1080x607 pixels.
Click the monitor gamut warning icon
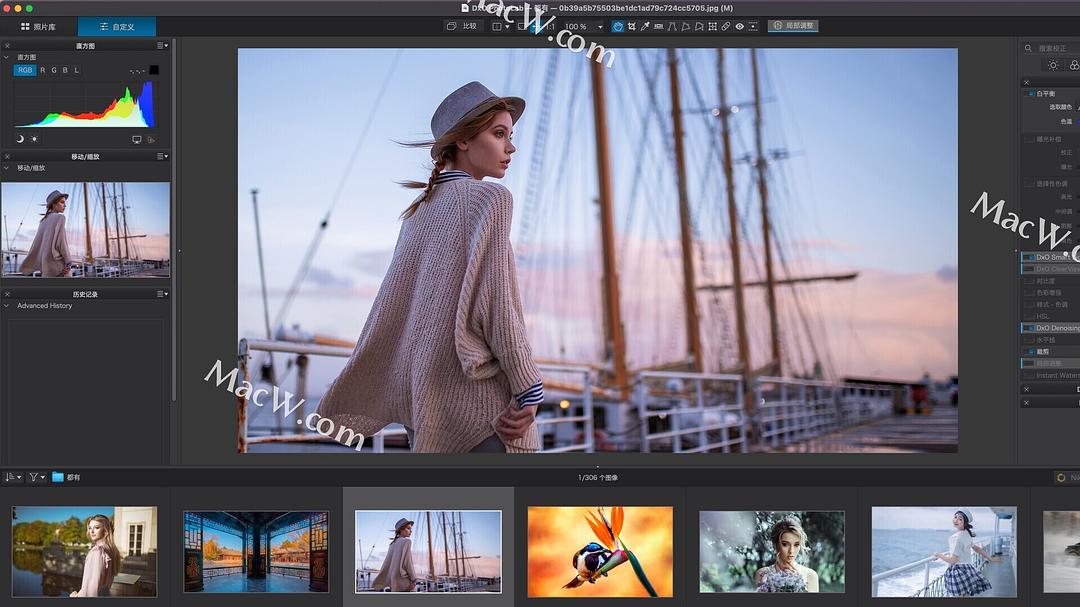pos(137,139)
